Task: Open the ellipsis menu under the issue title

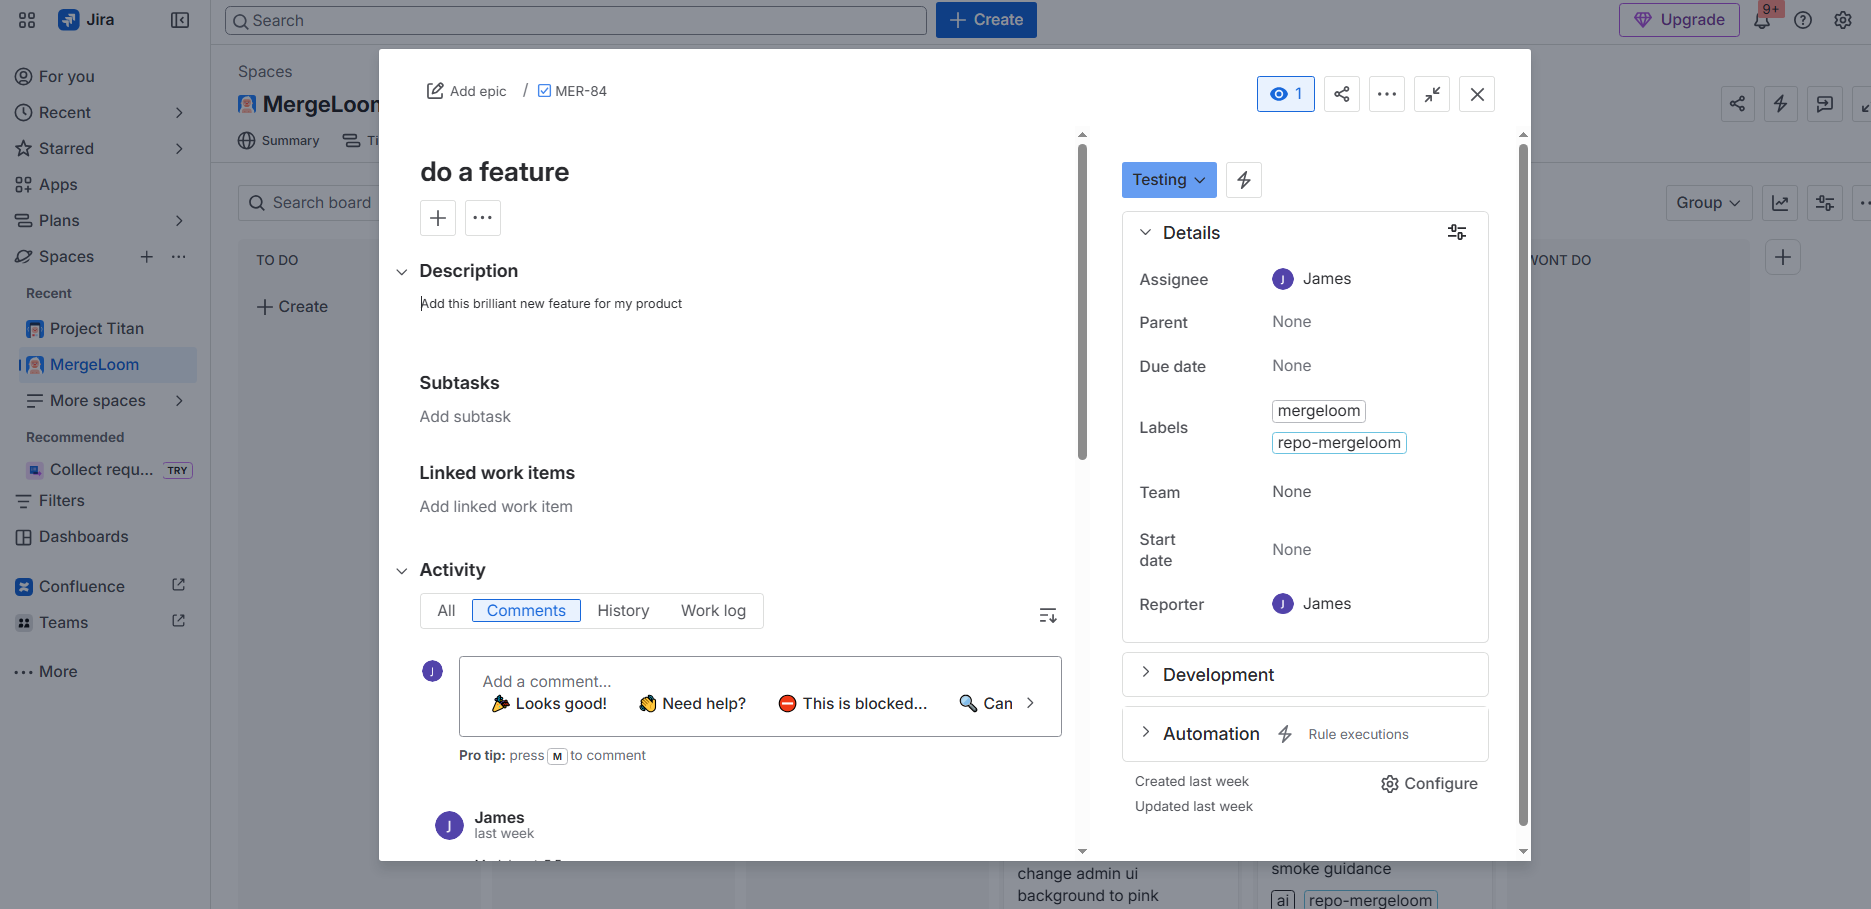Action: click(483, 218)
